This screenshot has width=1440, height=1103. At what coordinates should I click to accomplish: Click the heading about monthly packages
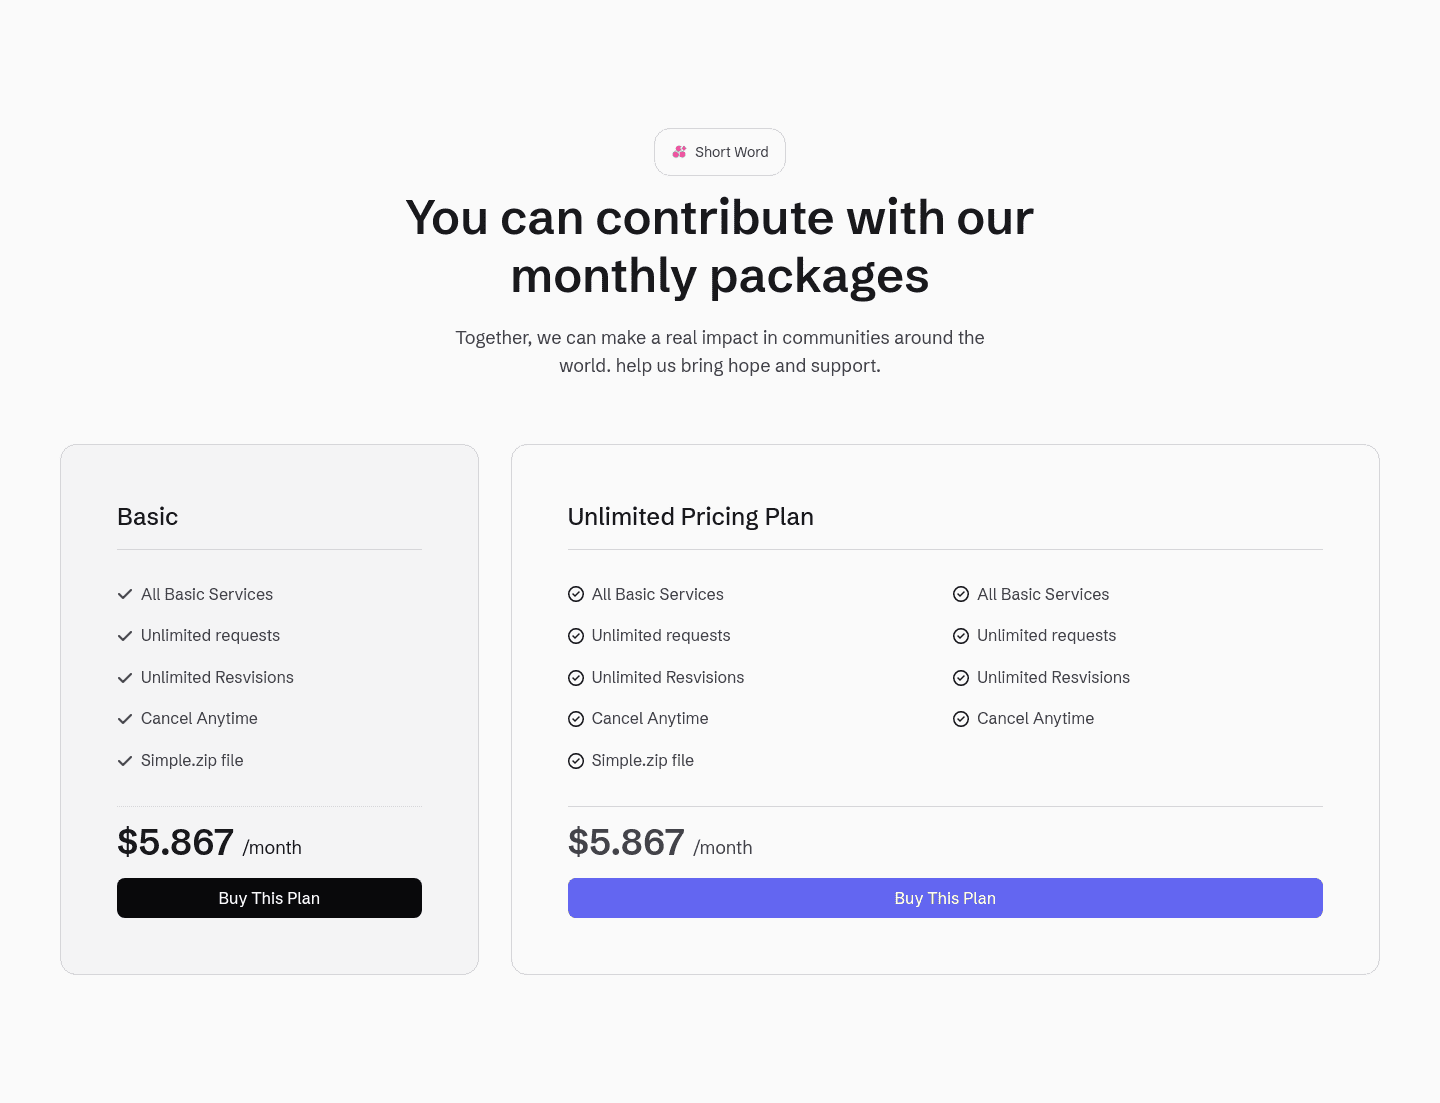click(719, 247)
